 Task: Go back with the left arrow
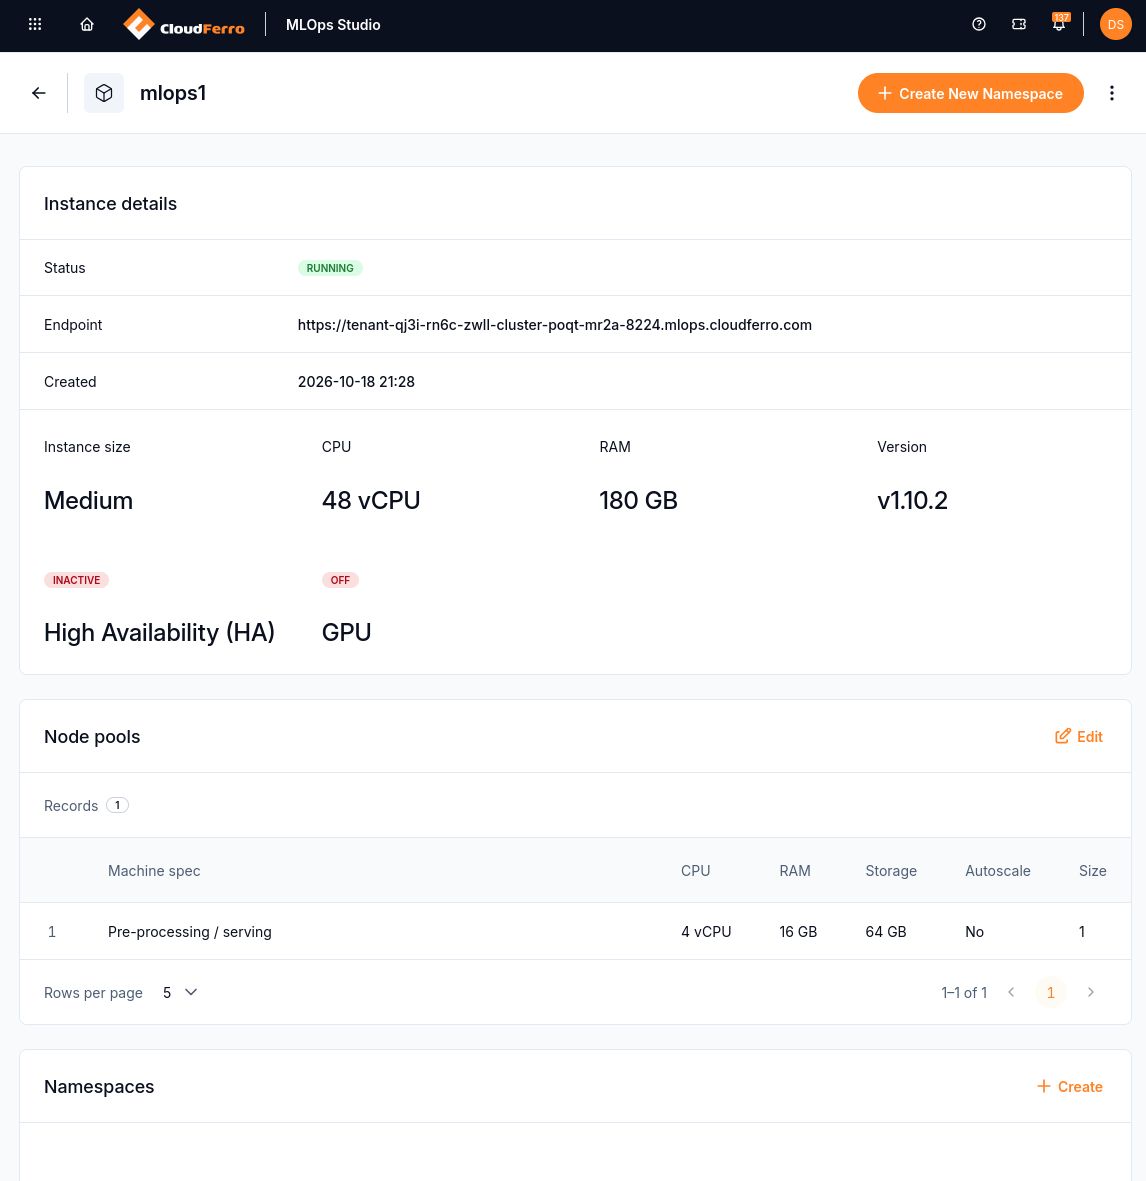click(38, 93)
